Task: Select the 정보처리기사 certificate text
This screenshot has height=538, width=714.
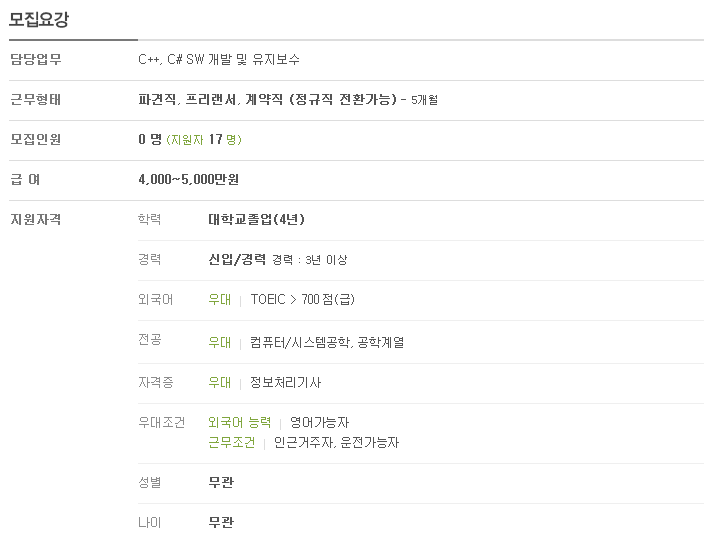Action: [286, 383]
